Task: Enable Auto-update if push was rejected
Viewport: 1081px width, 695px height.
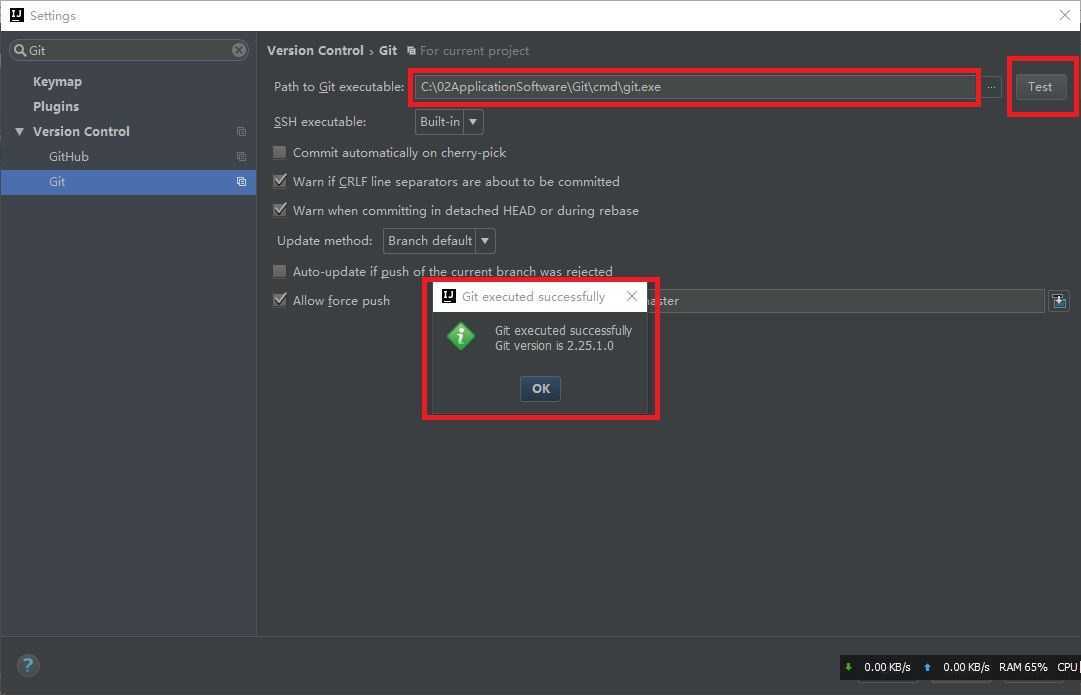Action: (279, 271)
